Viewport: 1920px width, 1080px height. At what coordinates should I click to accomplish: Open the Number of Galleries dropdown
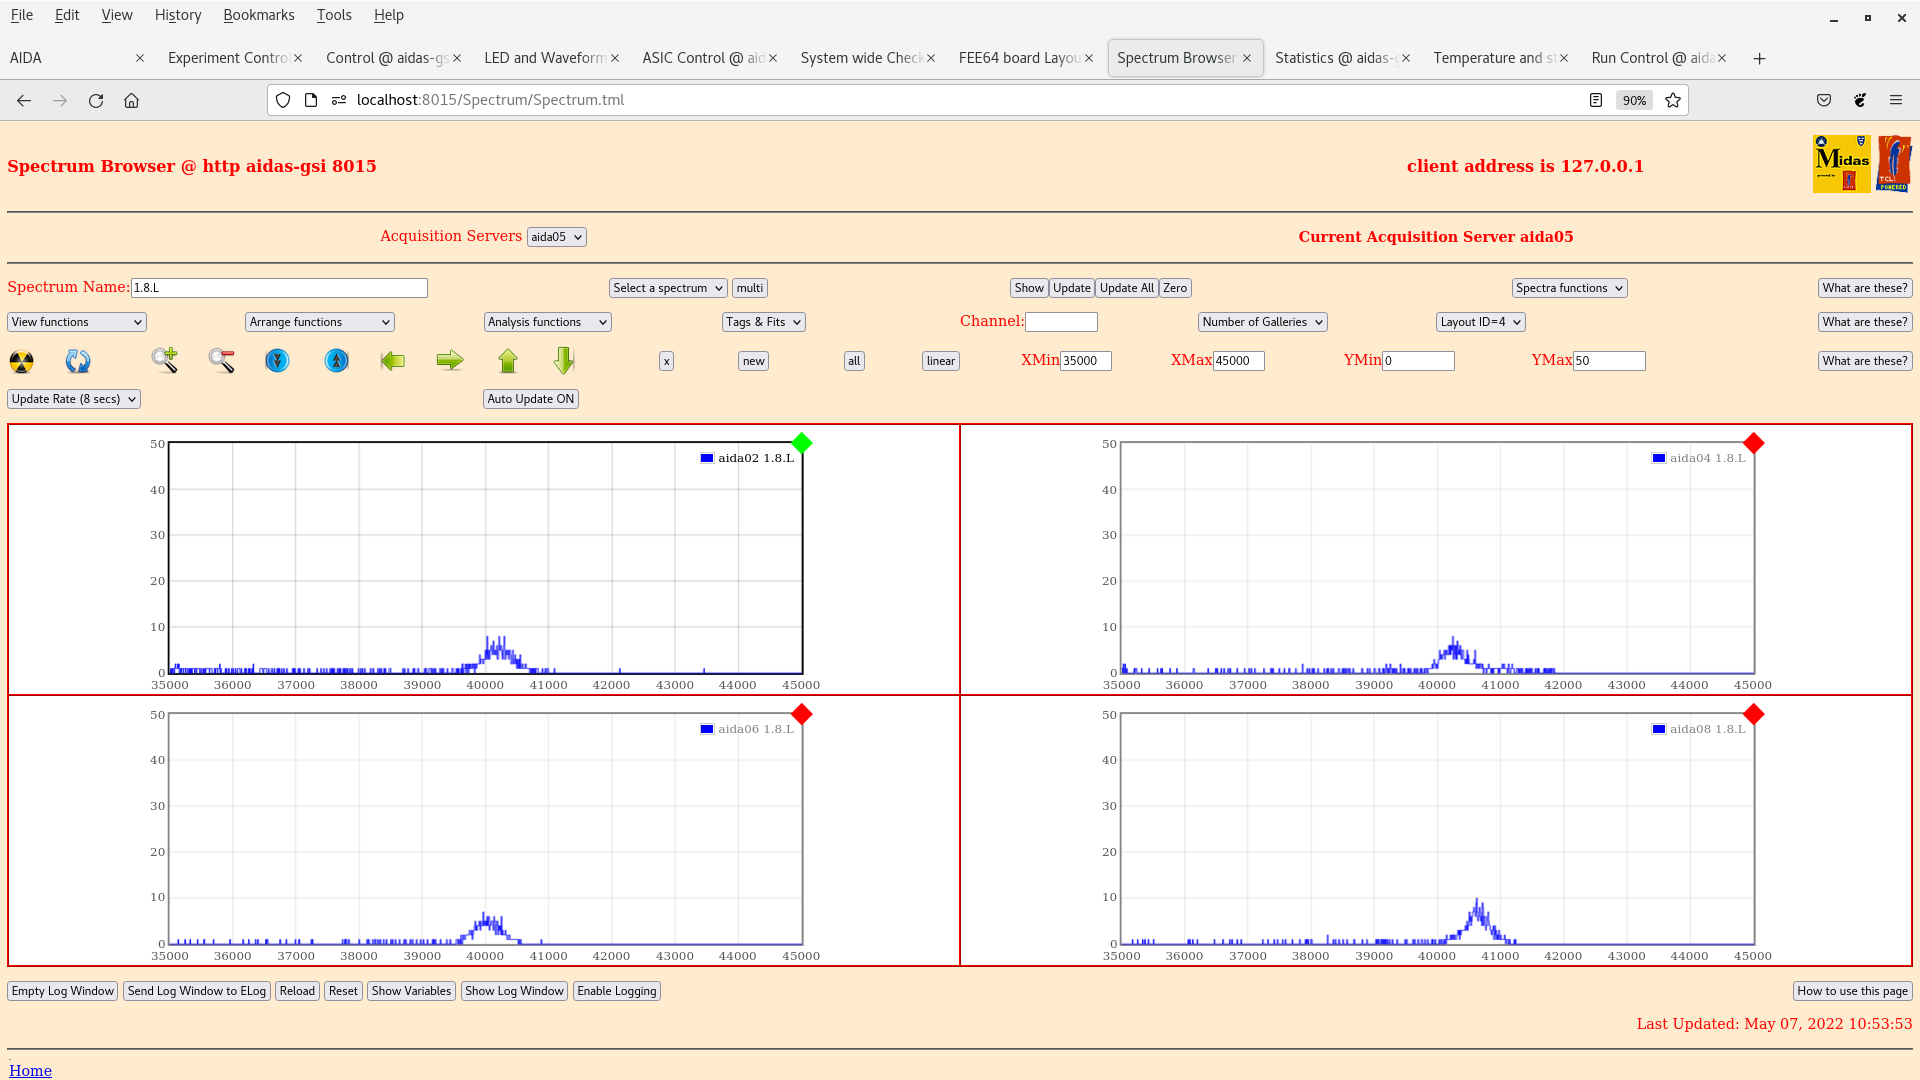[x=1262, y=322]
